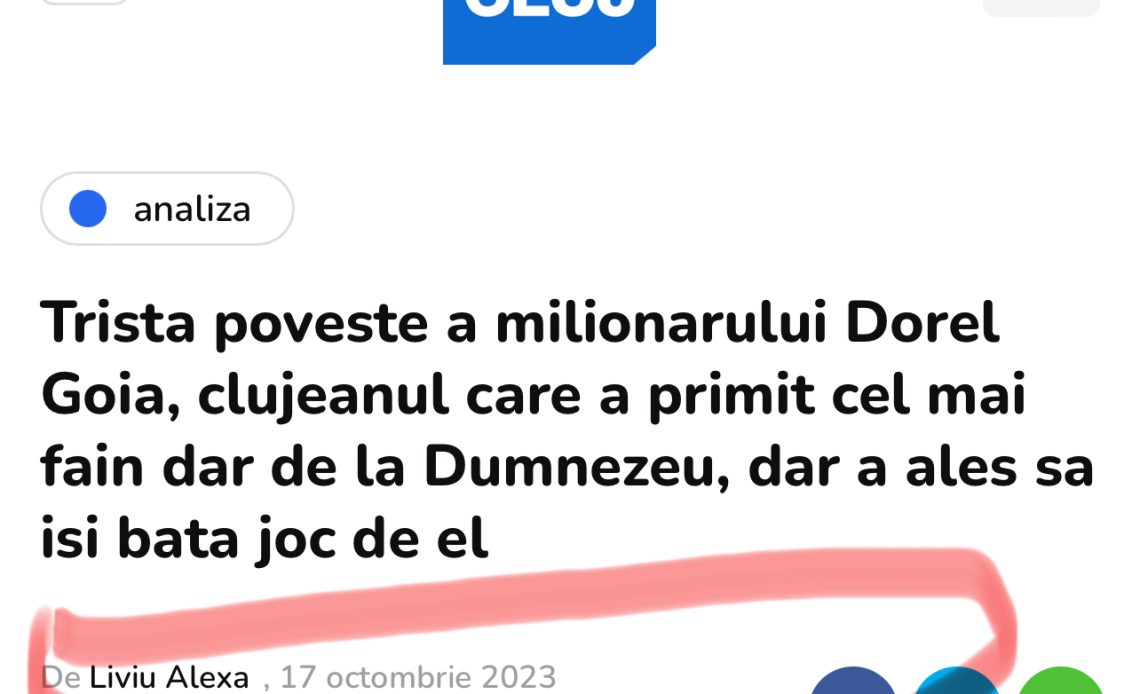
Task: Click the blue dot in analiza tag
Action: point(88,209)
